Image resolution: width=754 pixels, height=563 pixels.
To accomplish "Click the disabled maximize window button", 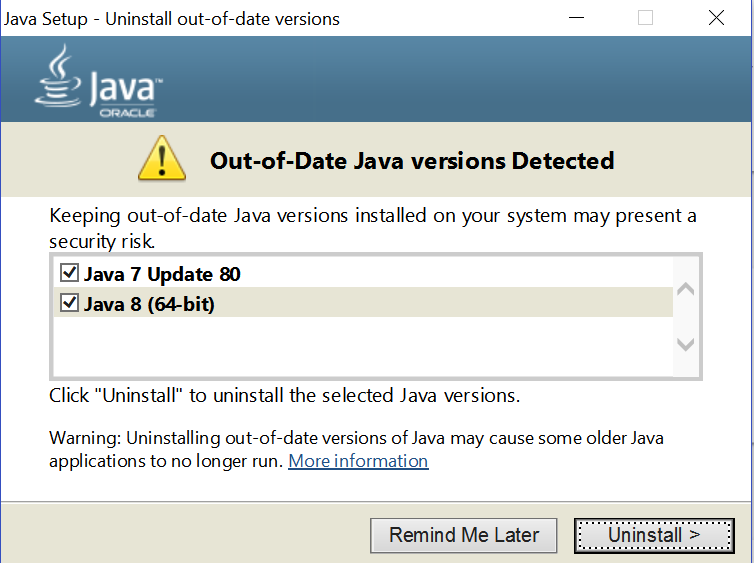I will pyautogui.click(x=645, y=18).
